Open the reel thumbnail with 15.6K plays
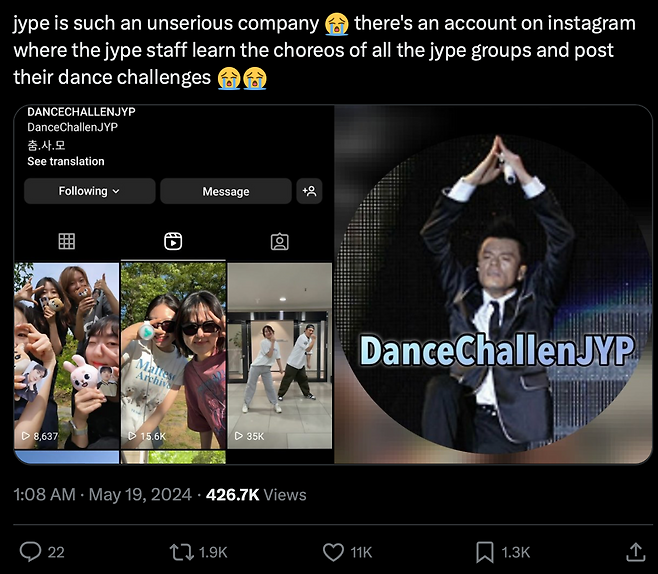This screenshot has height=574, width=658. click(x=173, y=360)
